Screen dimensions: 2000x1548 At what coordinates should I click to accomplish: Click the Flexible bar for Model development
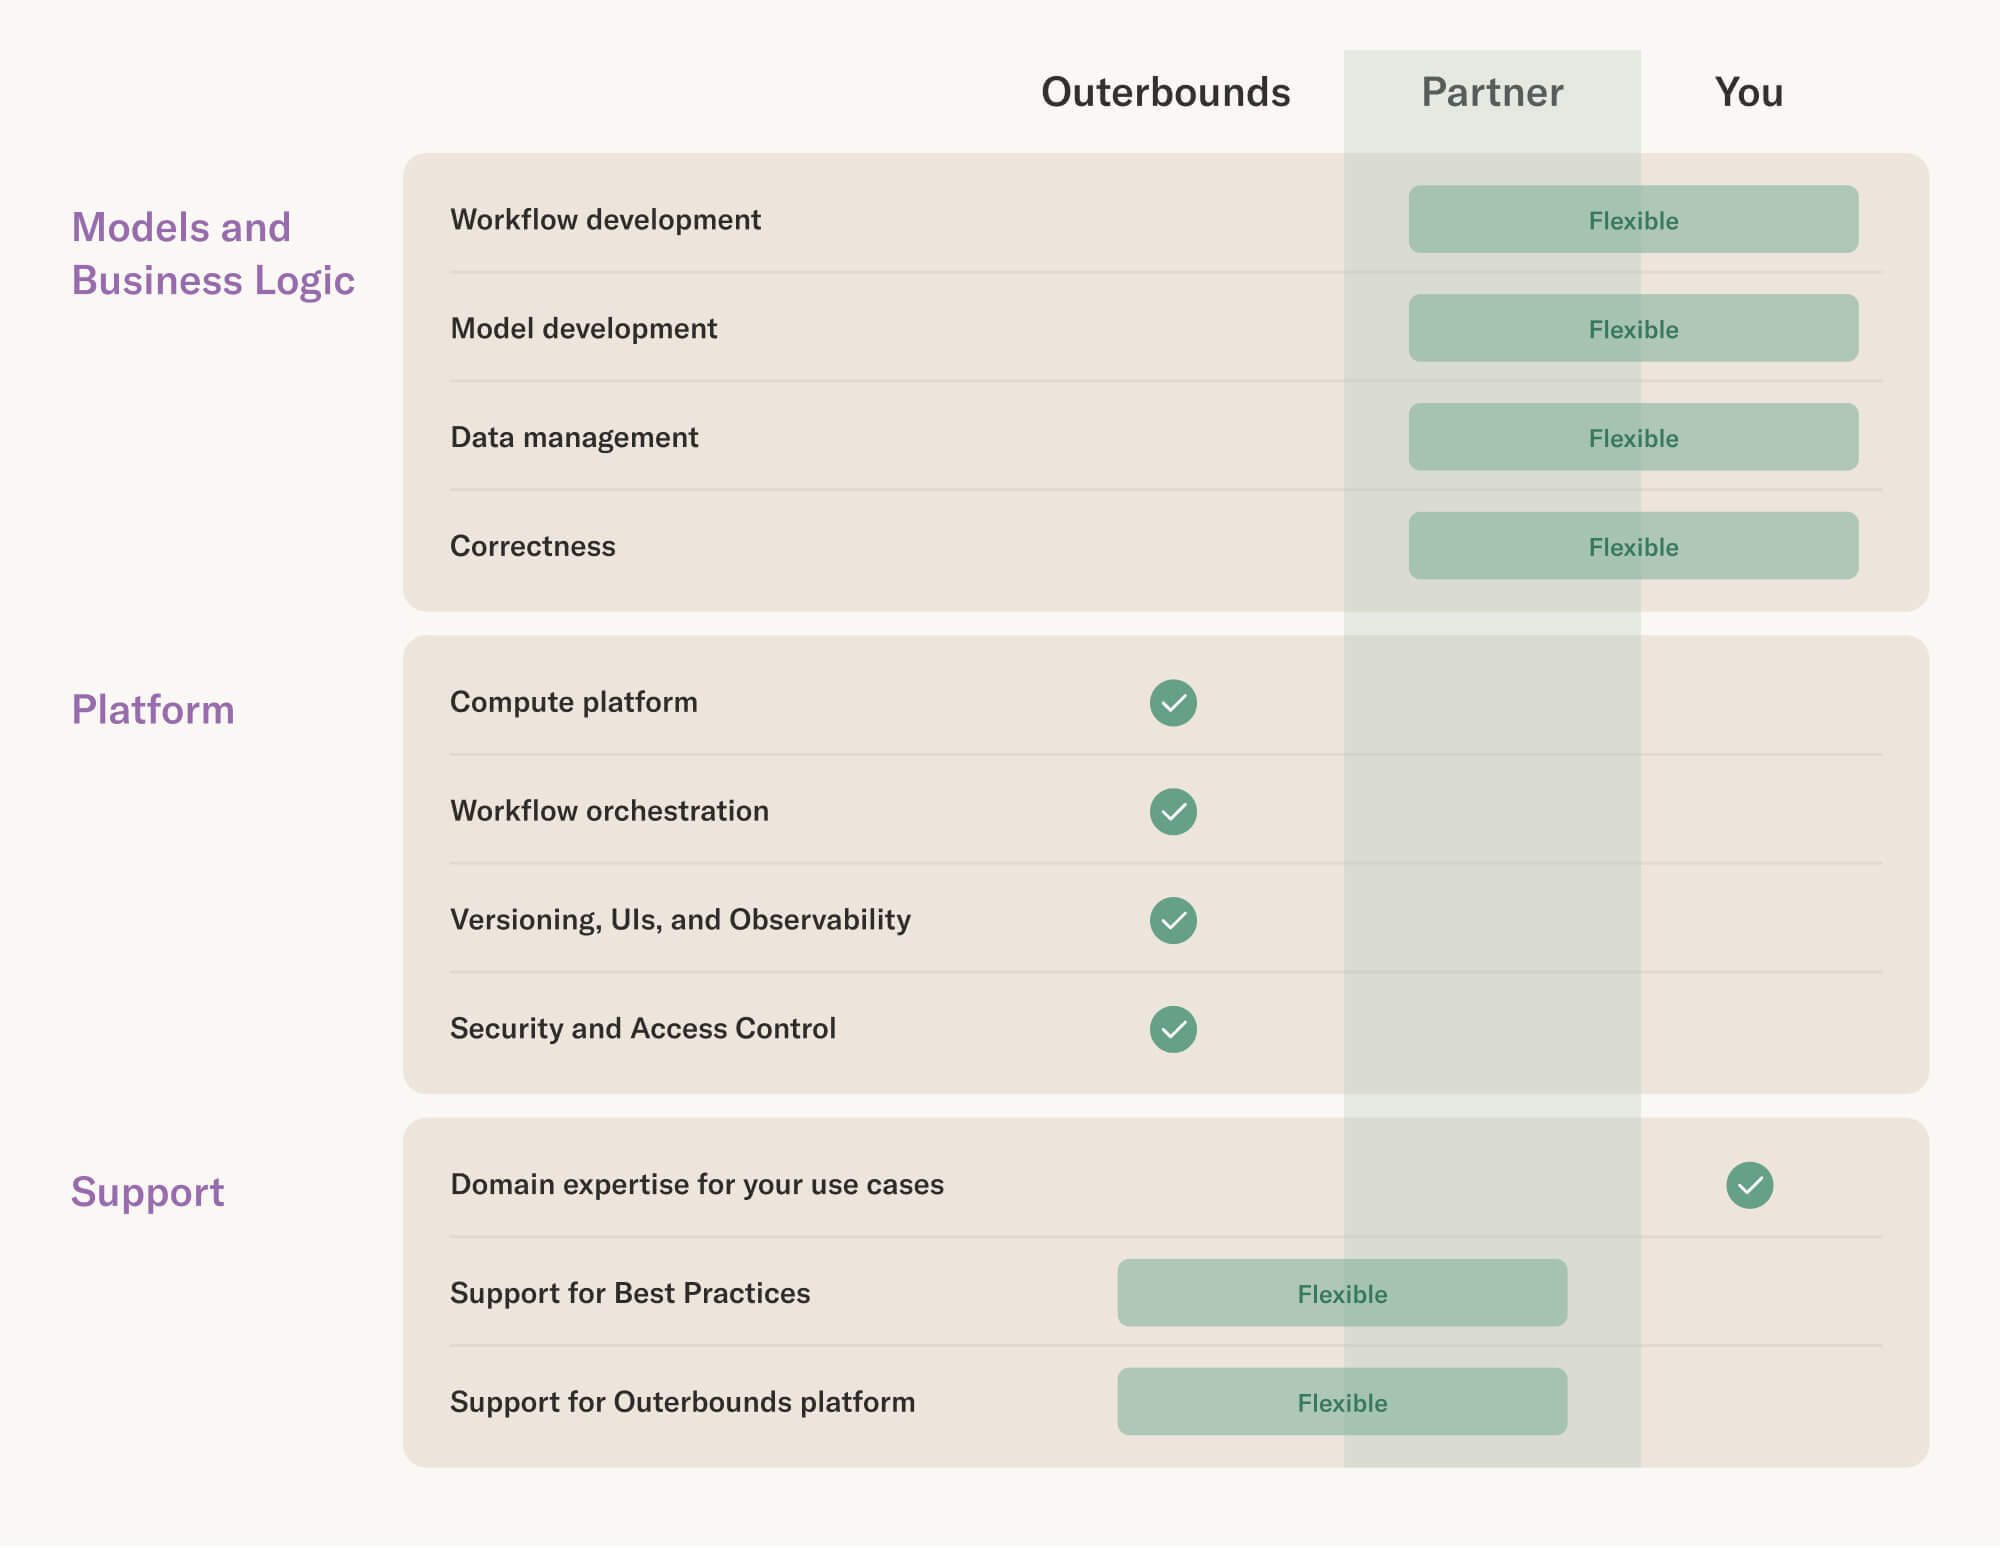pos(1633,328)
